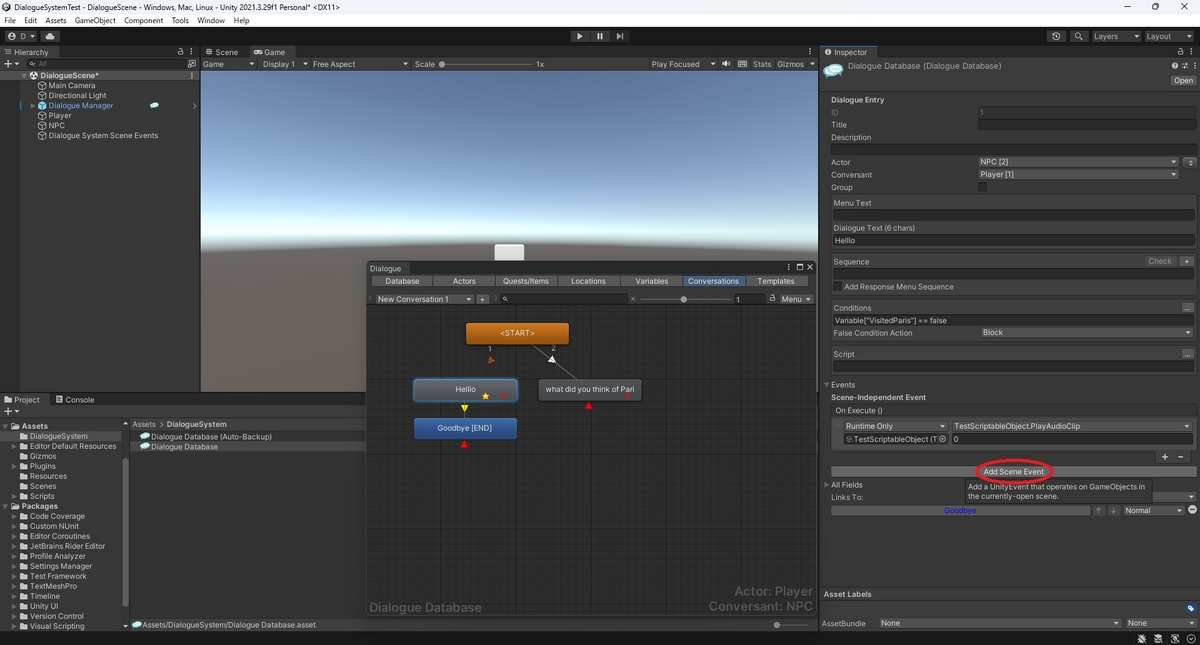Image resolution: width=1200 pixels, height=645 pixels.
Task: Open the Layers dropdown
Action: coord(1115,36)
